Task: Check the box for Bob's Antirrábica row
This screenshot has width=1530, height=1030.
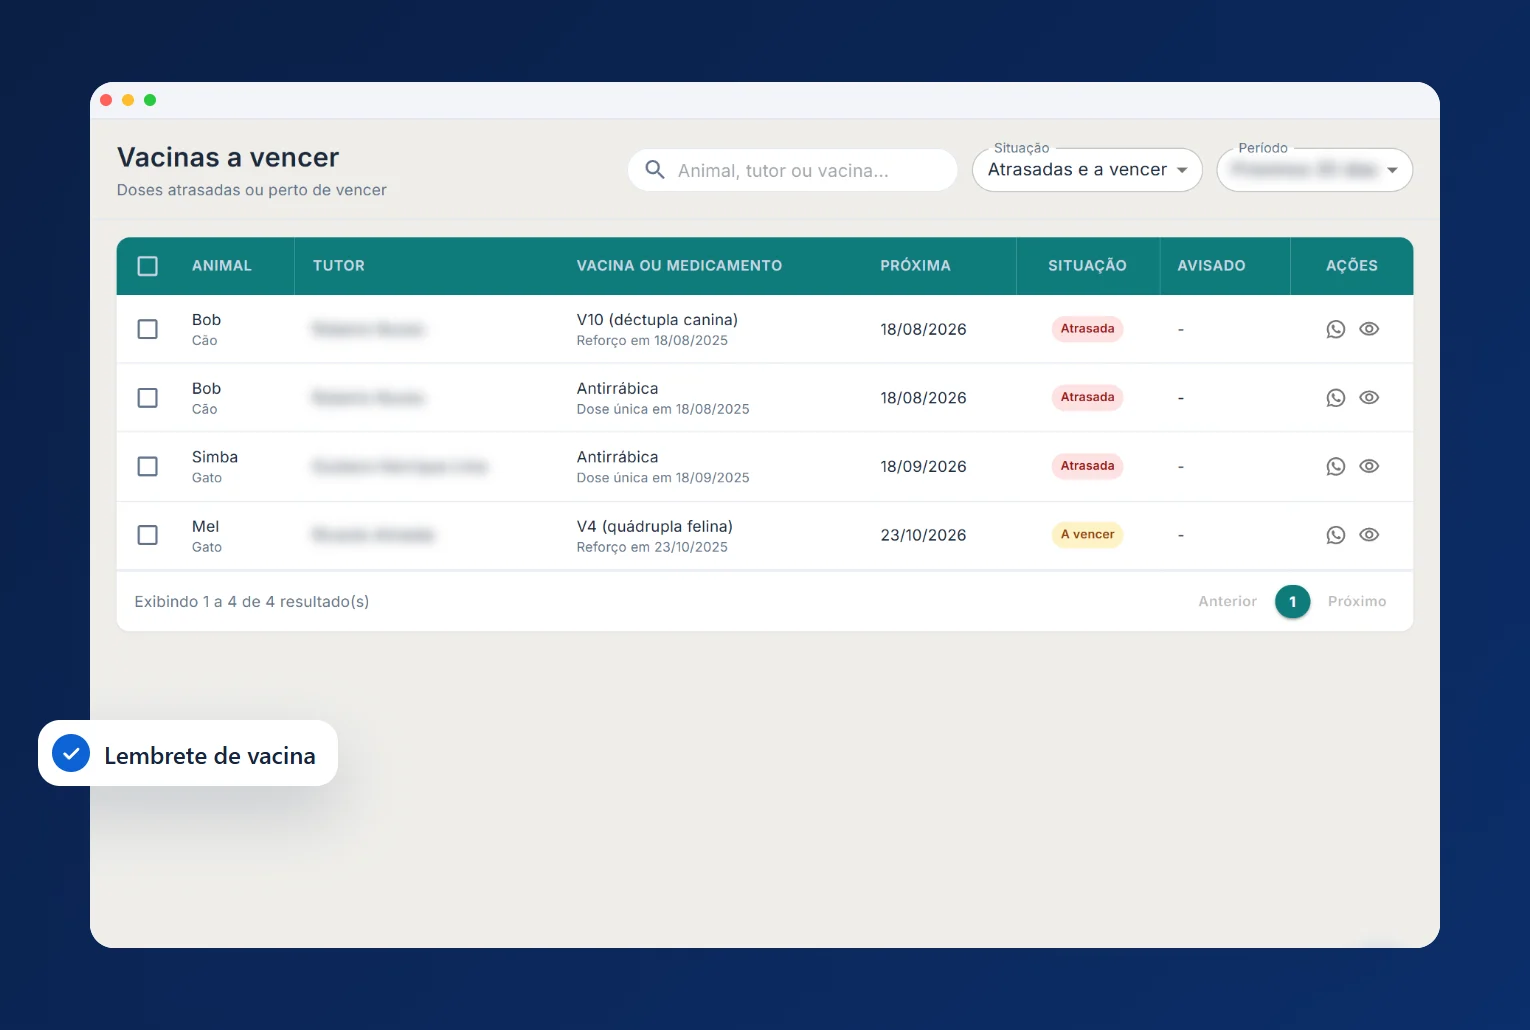Action: (148, 398)
